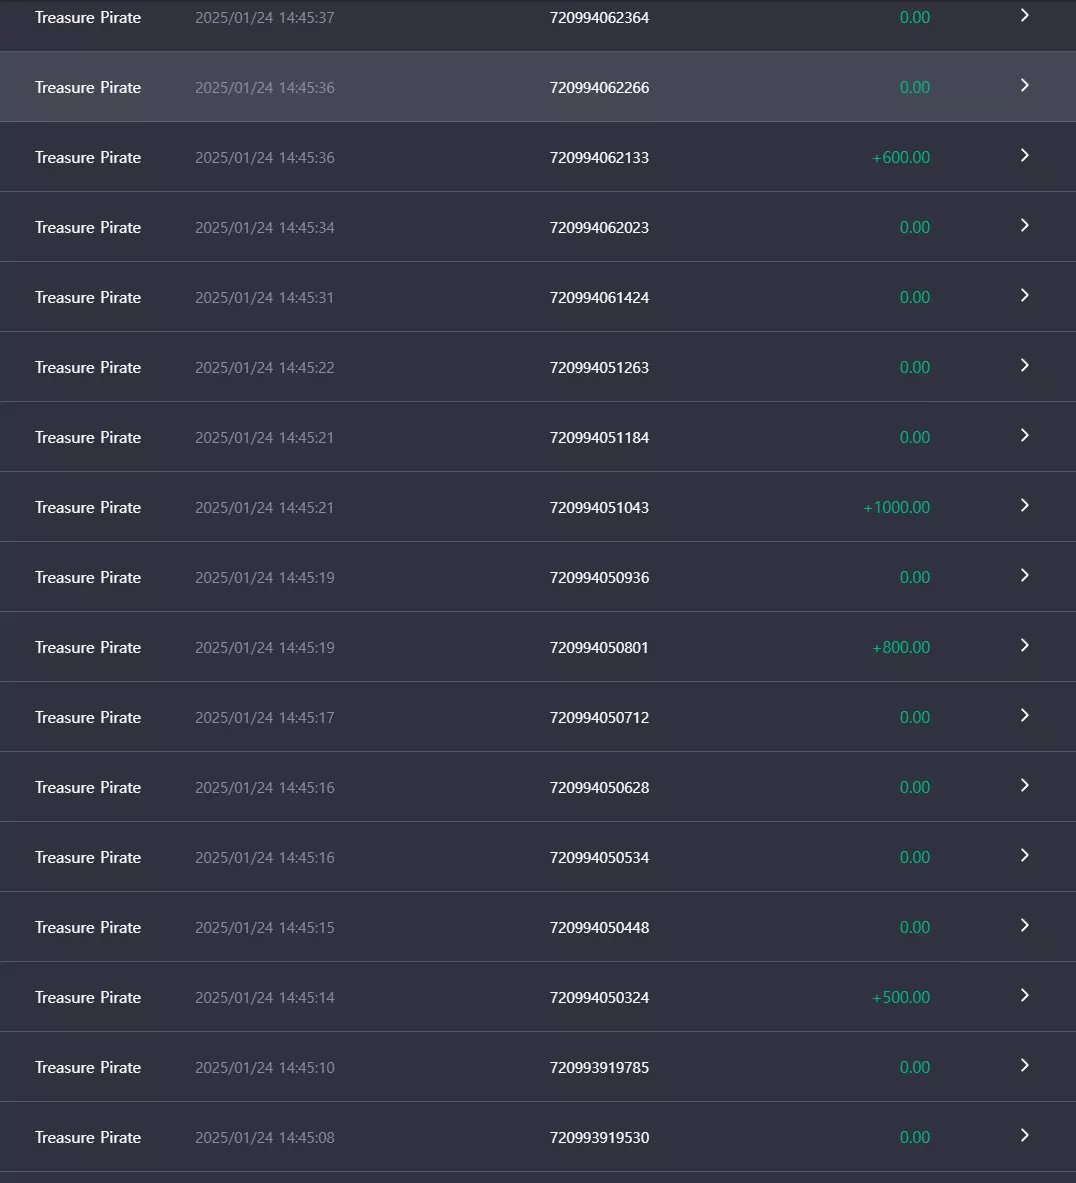Click Treasure Pirate entry at 14:45:15
The width and height of the screenshot is (1076, 1183).
click(538, 926)
